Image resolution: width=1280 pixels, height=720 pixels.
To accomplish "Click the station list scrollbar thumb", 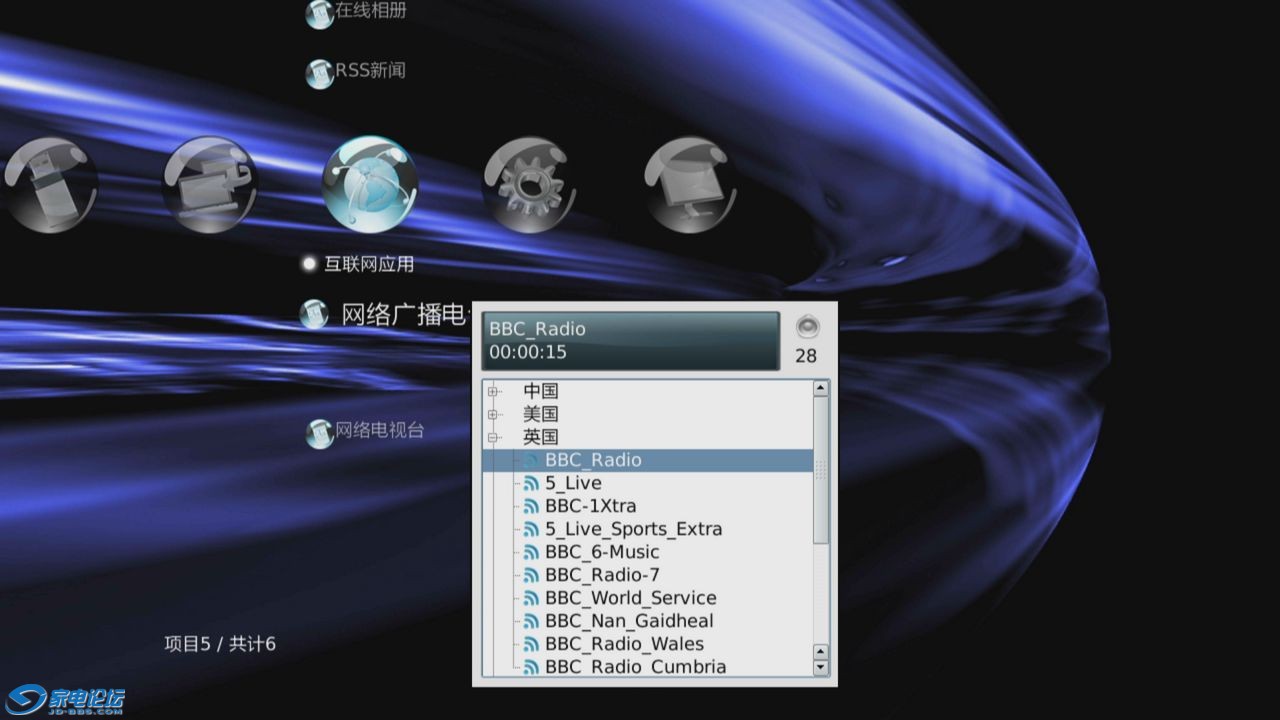I will pos(821,470).
